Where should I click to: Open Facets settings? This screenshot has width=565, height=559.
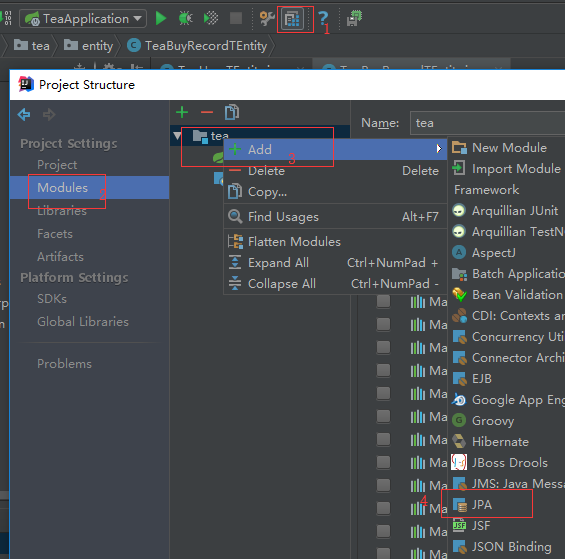pyautogui.click(x=55, y=234)
